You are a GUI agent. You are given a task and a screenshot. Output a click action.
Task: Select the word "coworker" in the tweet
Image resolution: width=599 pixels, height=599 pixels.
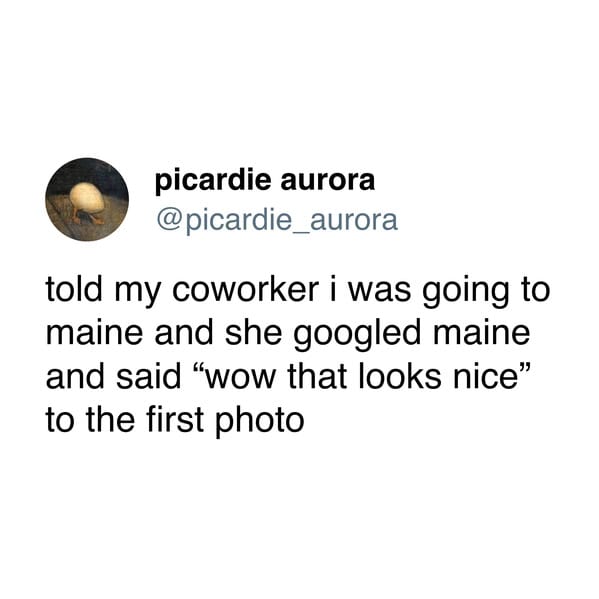click(x=245, y=289)
